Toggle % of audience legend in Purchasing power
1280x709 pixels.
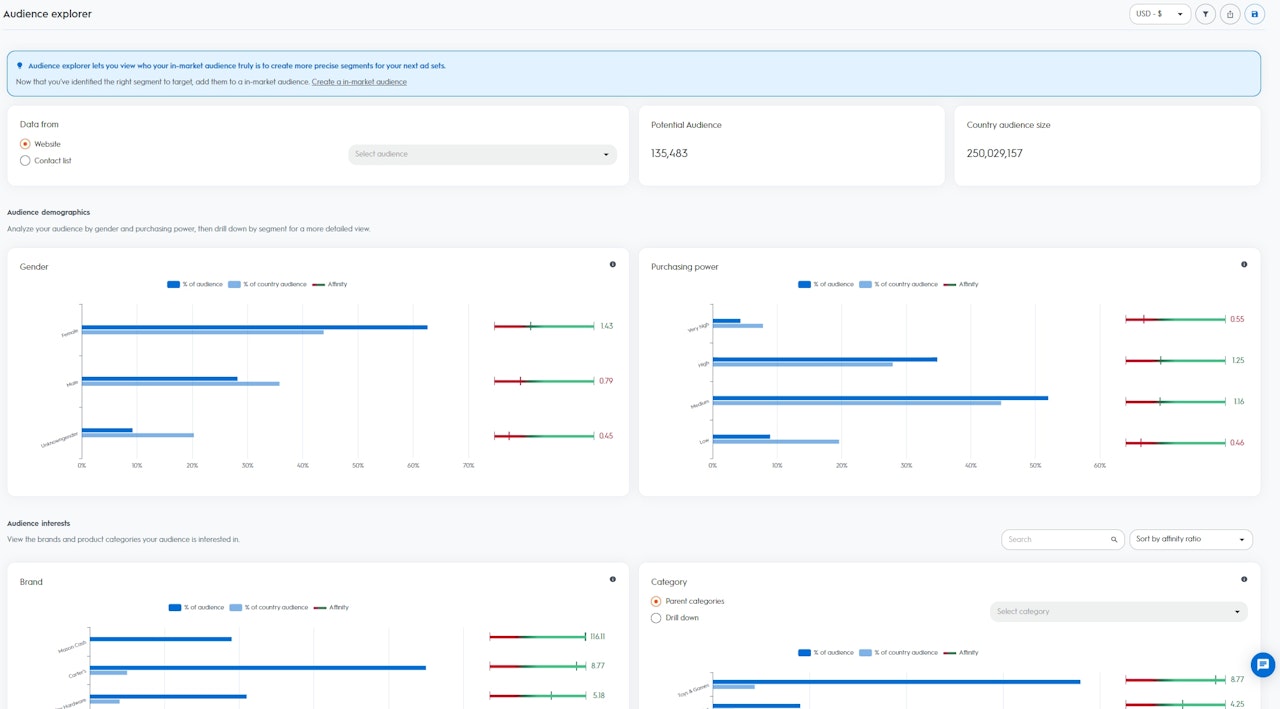tap(826, 284)
